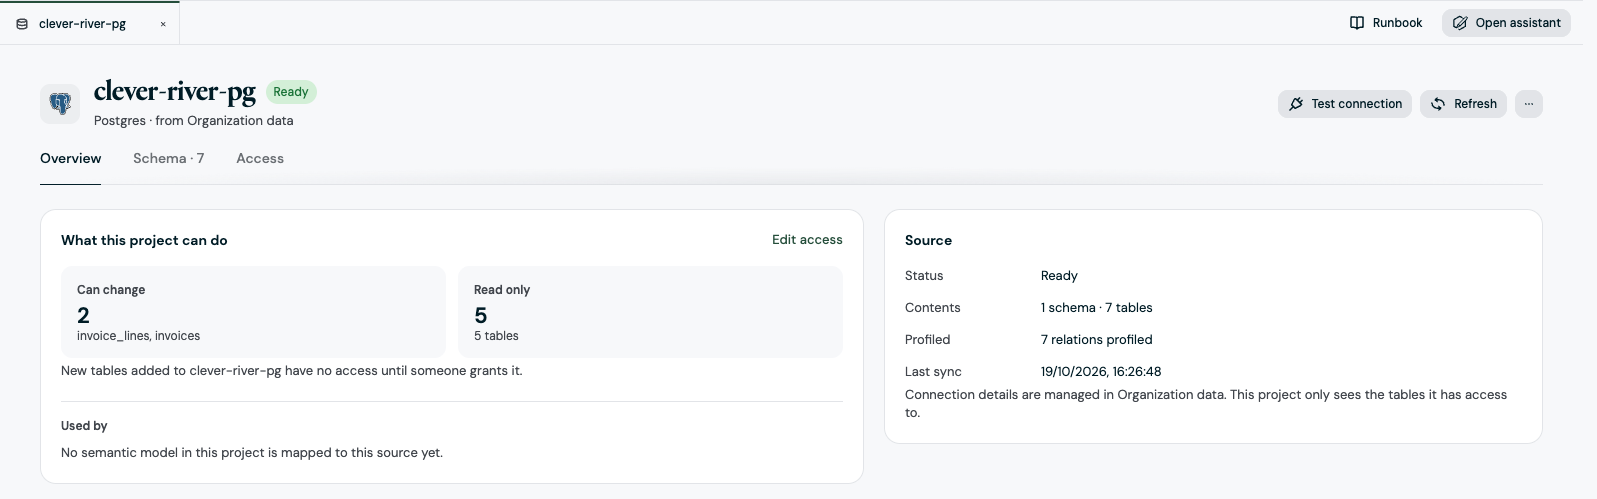This screenshot has width=1597, height=499.
Task: Select the clever-river-pg tab title
Action: click(82, 24)
